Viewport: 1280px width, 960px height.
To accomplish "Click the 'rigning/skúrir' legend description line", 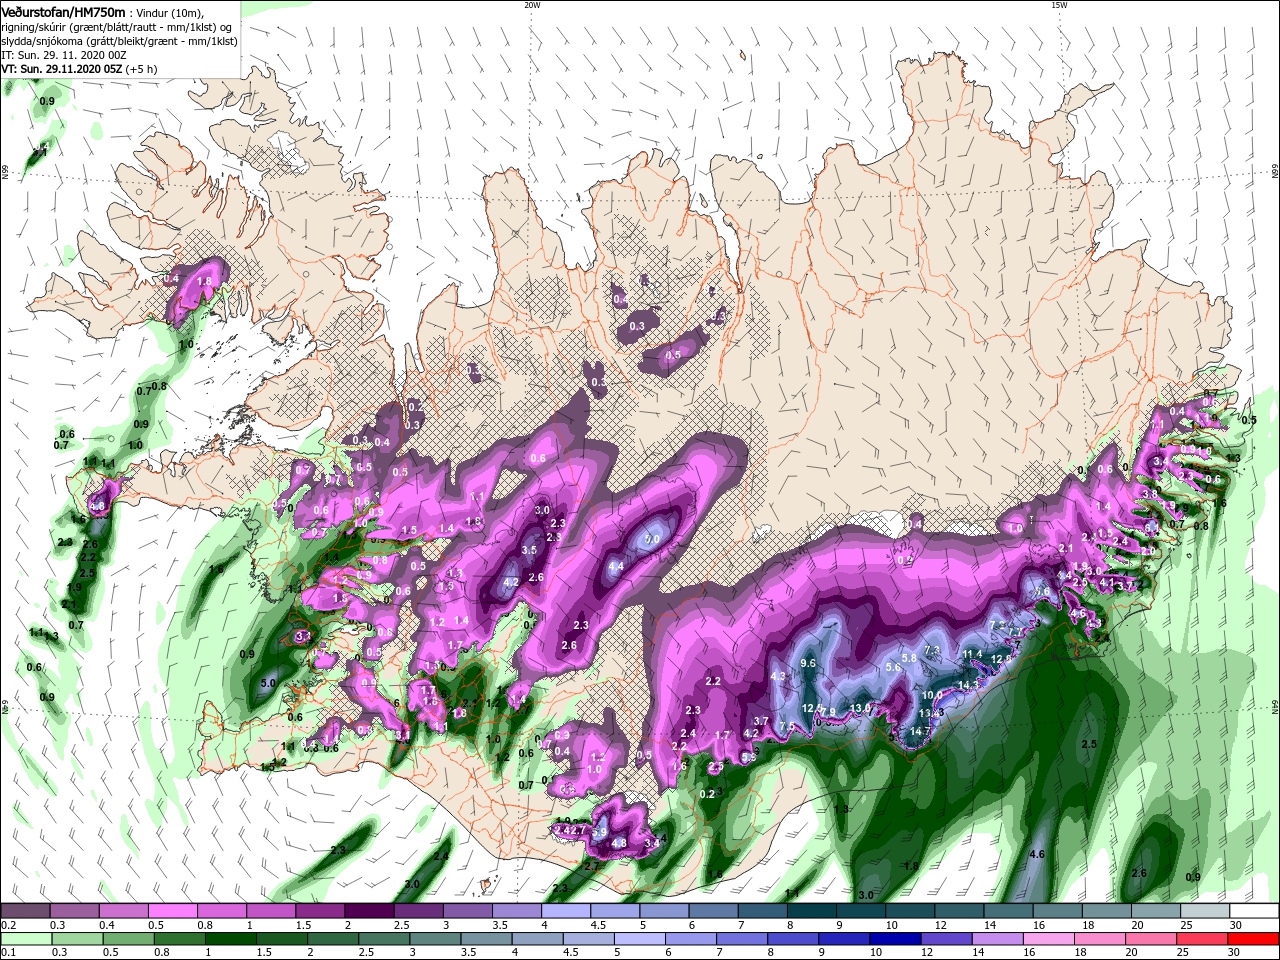I will click(x=115, y=26).
